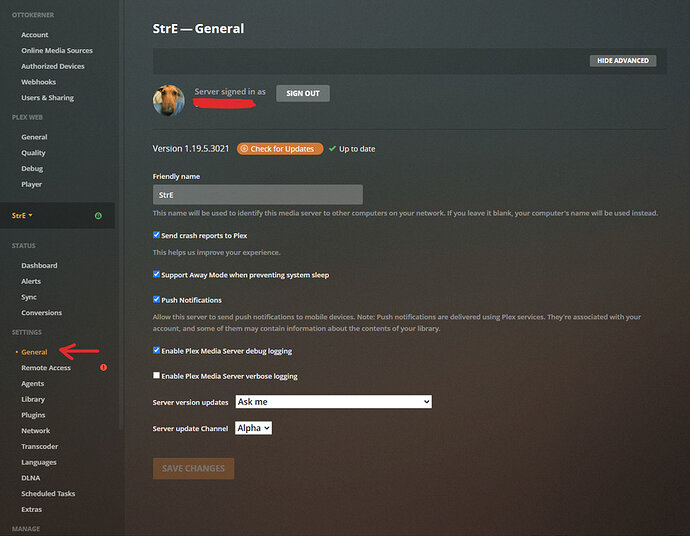Screen dimensions: 690x536
Task: Open Quality settings in sidebar
Action: tap(33, 153)
